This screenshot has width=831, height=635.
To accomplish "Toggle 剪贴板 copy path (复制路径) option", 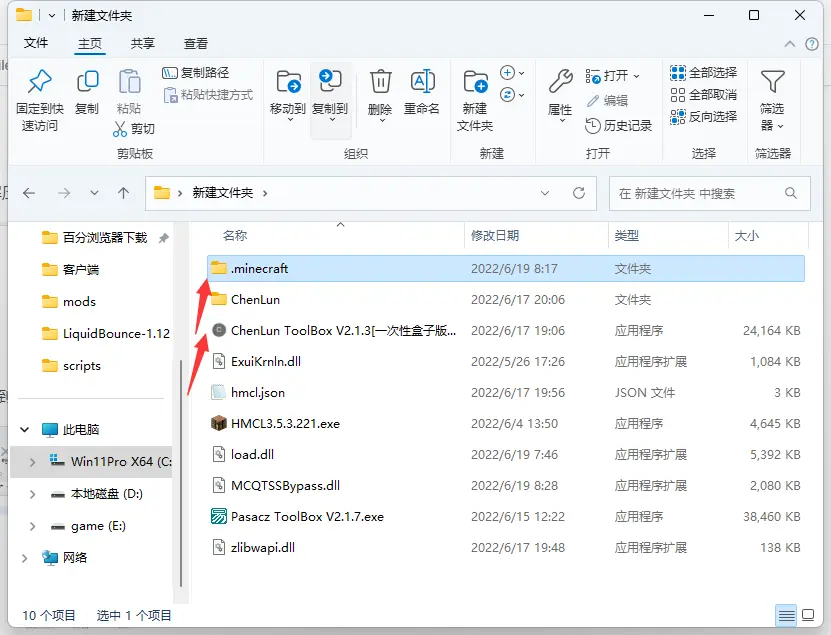I will coord(197,73).
